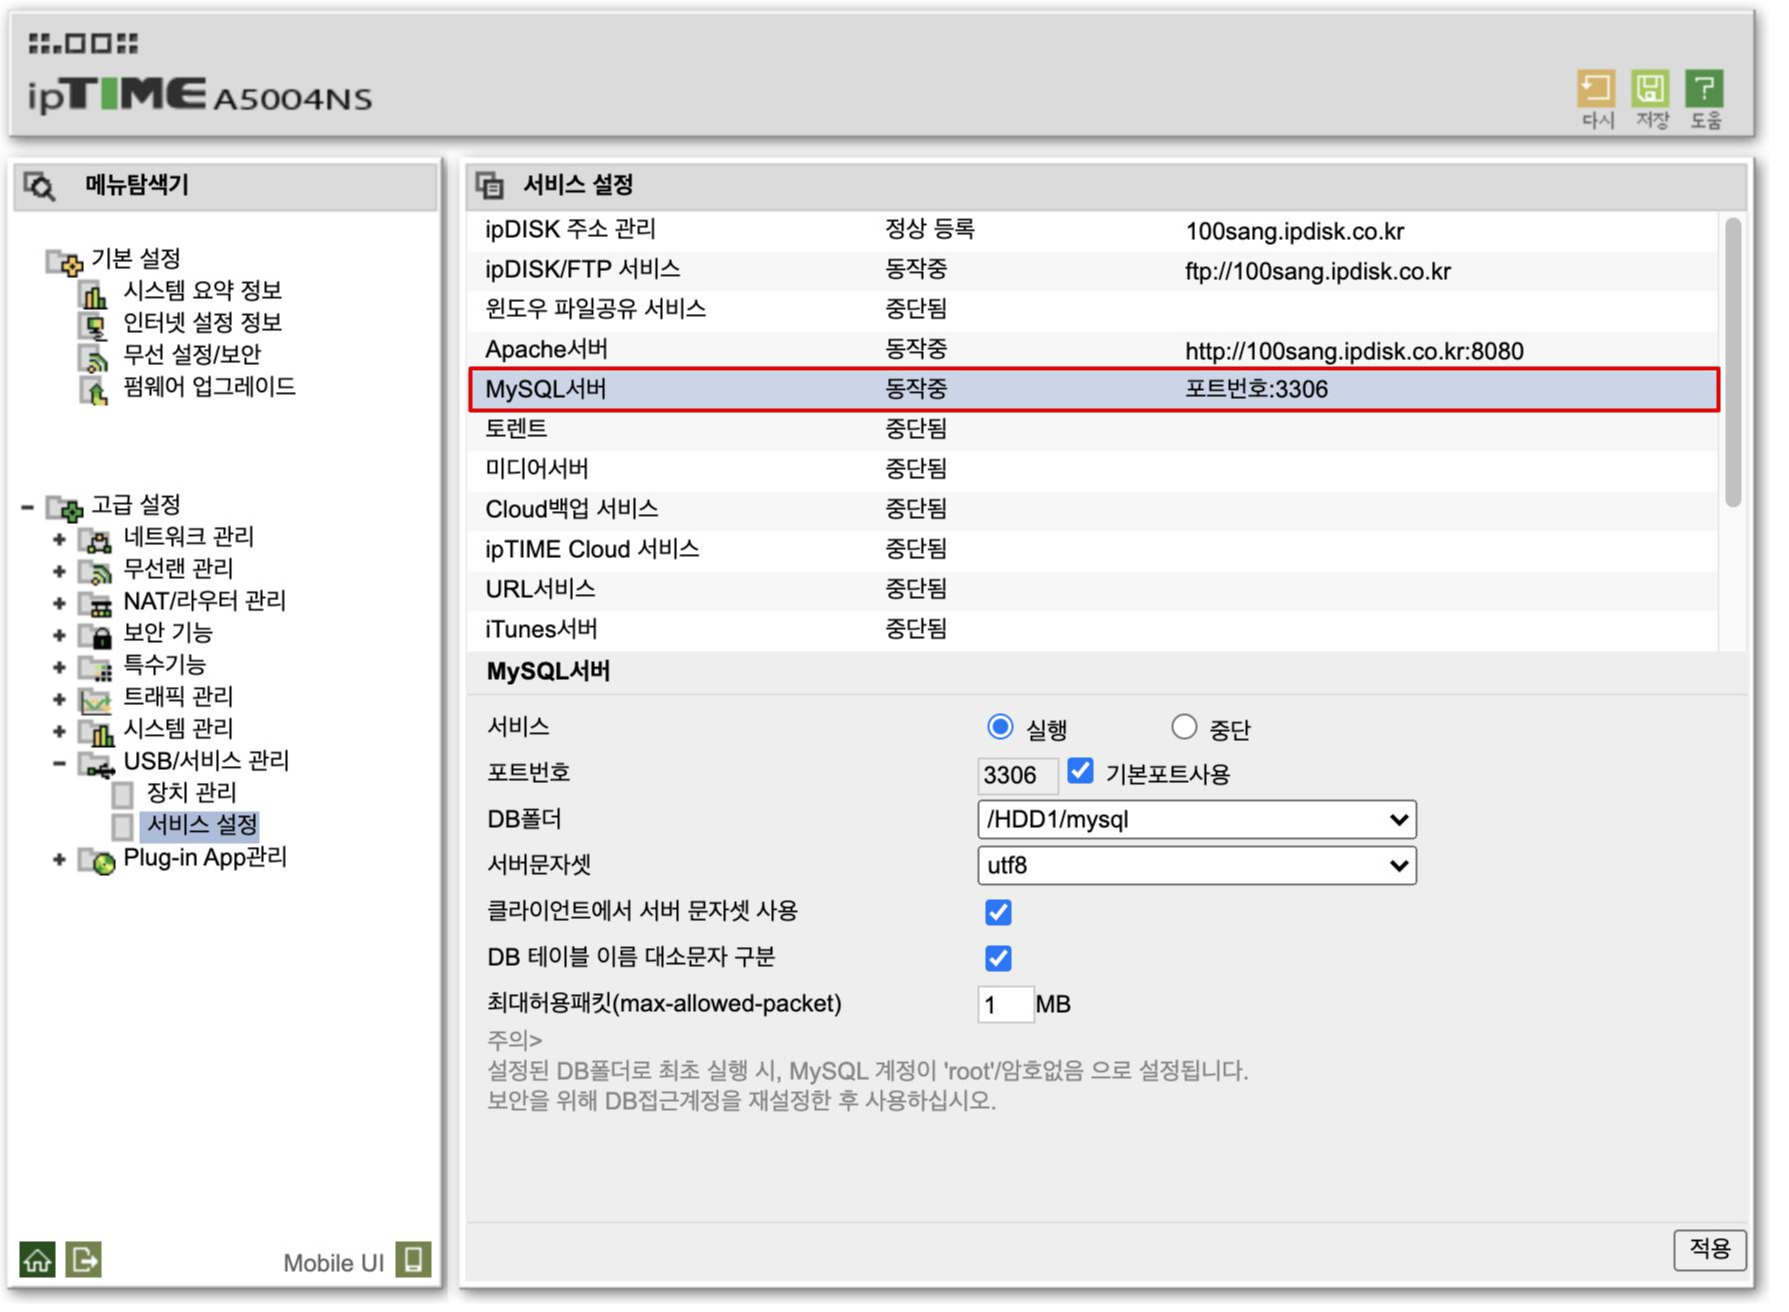Viewport: 1789px width, 1312px height.
Task: Click the 고급 설정 folder icon
Action: [65, 508]
